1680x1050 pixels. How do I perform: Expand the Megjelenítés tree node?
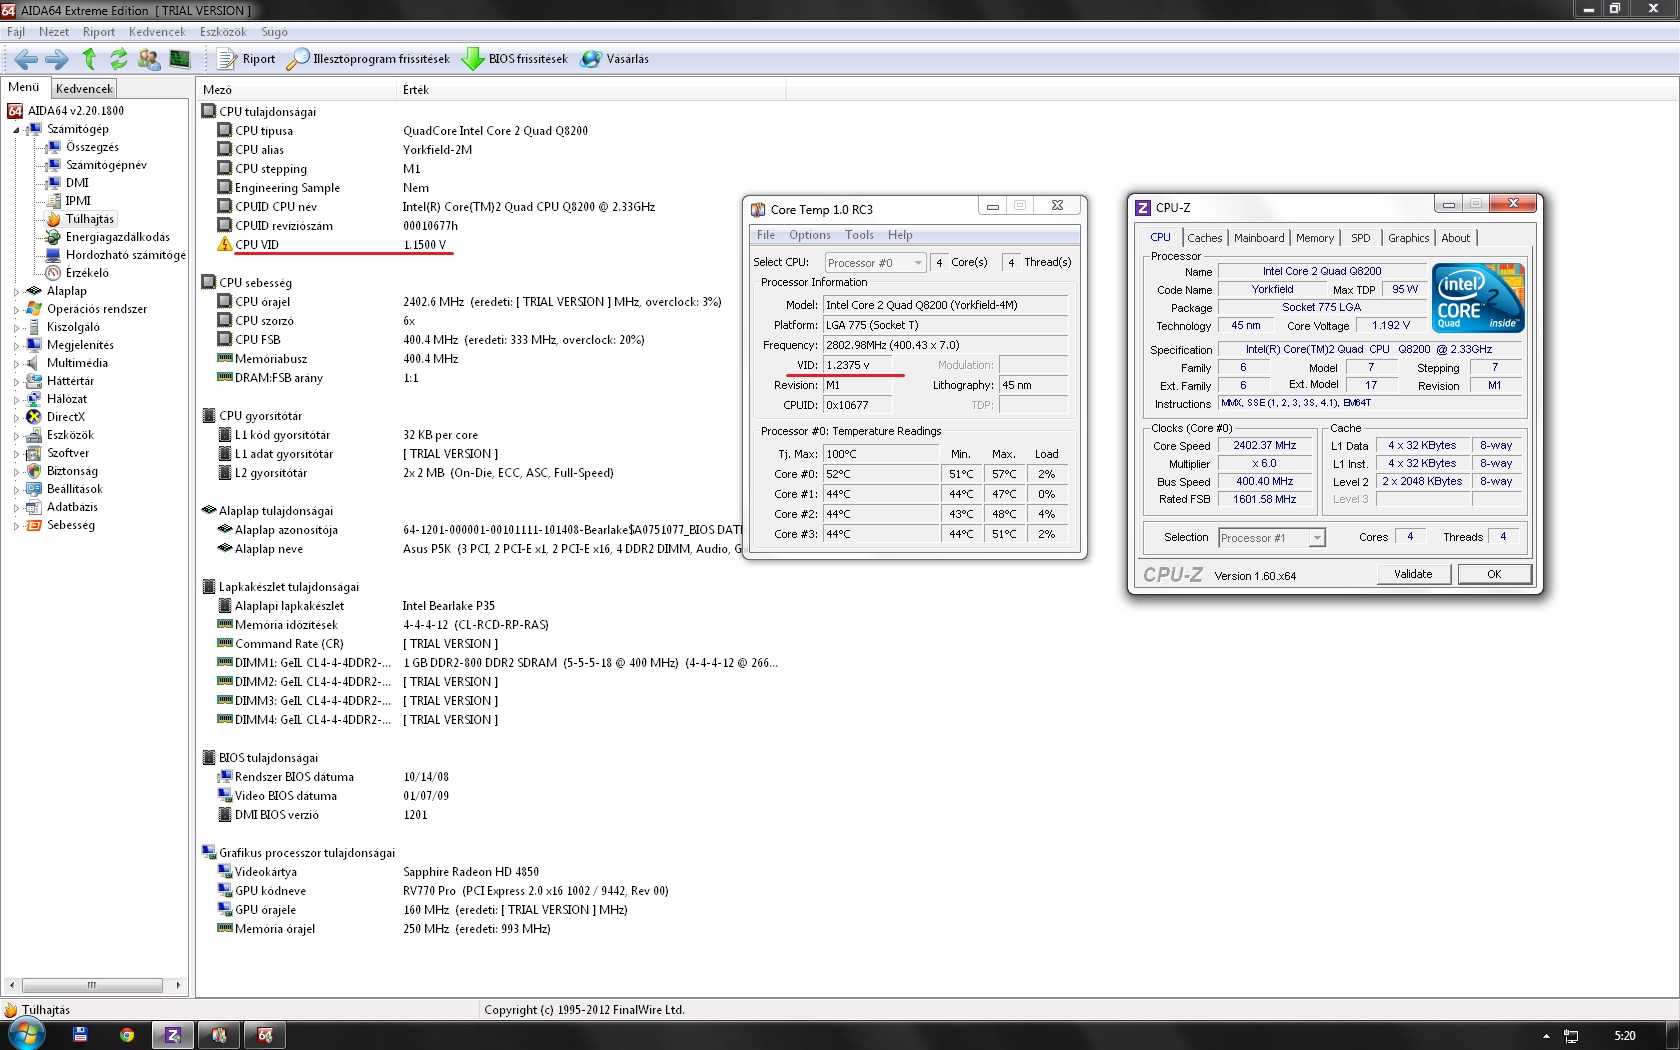(x=16, y=346)
